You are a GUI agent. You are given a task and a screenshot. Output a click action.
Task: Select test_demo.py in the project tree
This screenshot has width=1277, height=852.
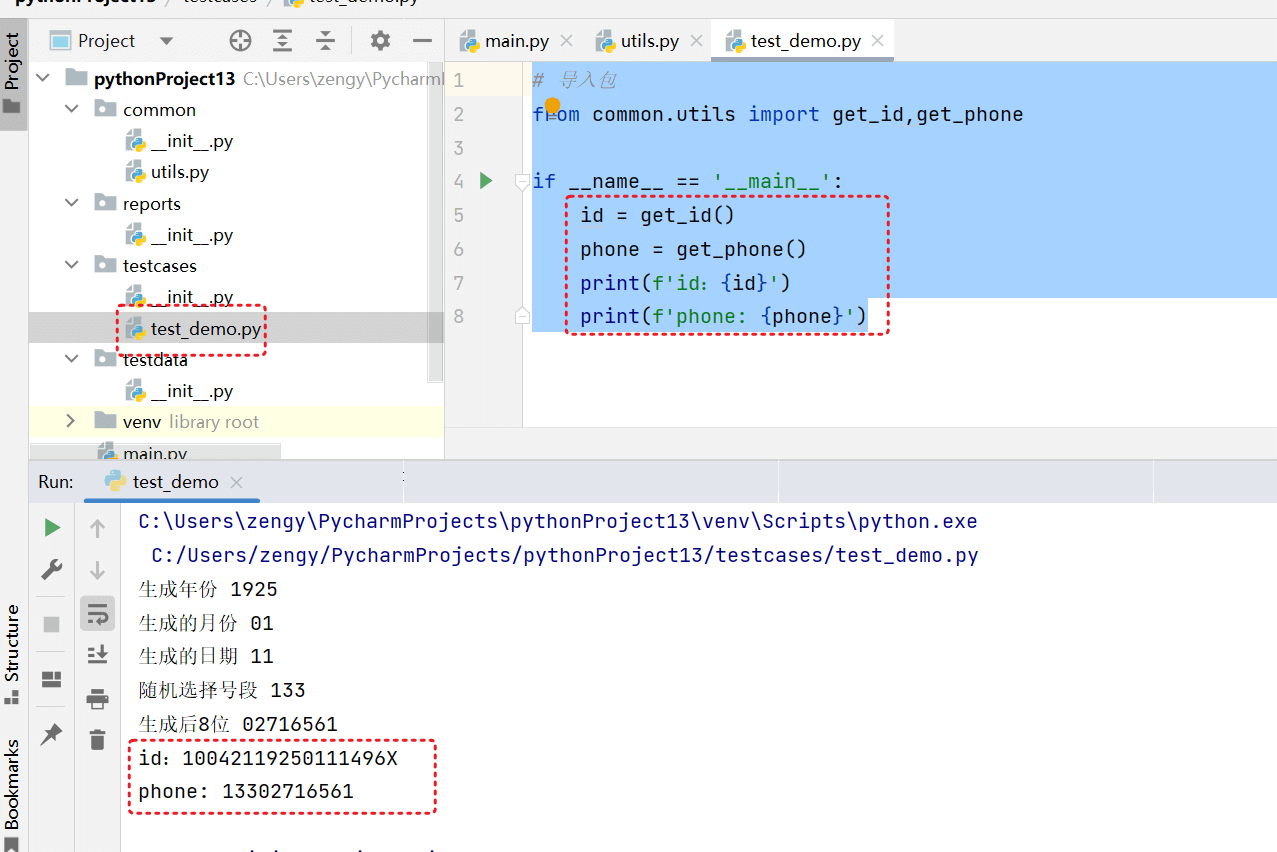tap(194, 328)
